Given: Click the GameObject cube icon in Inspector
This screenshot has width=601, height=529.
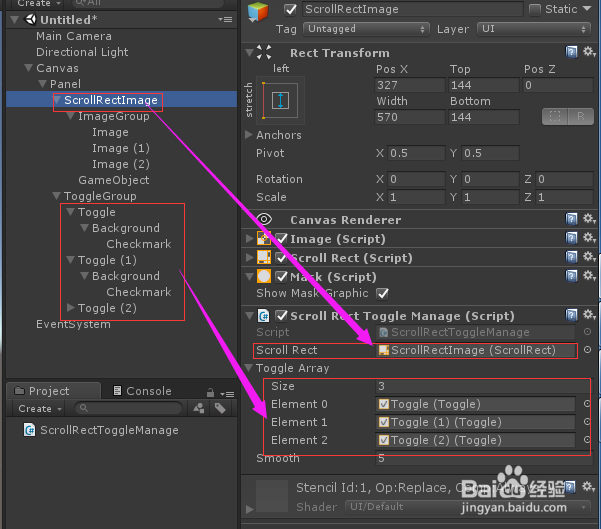Looking at the screenshot, I should [x=258, y=12].
